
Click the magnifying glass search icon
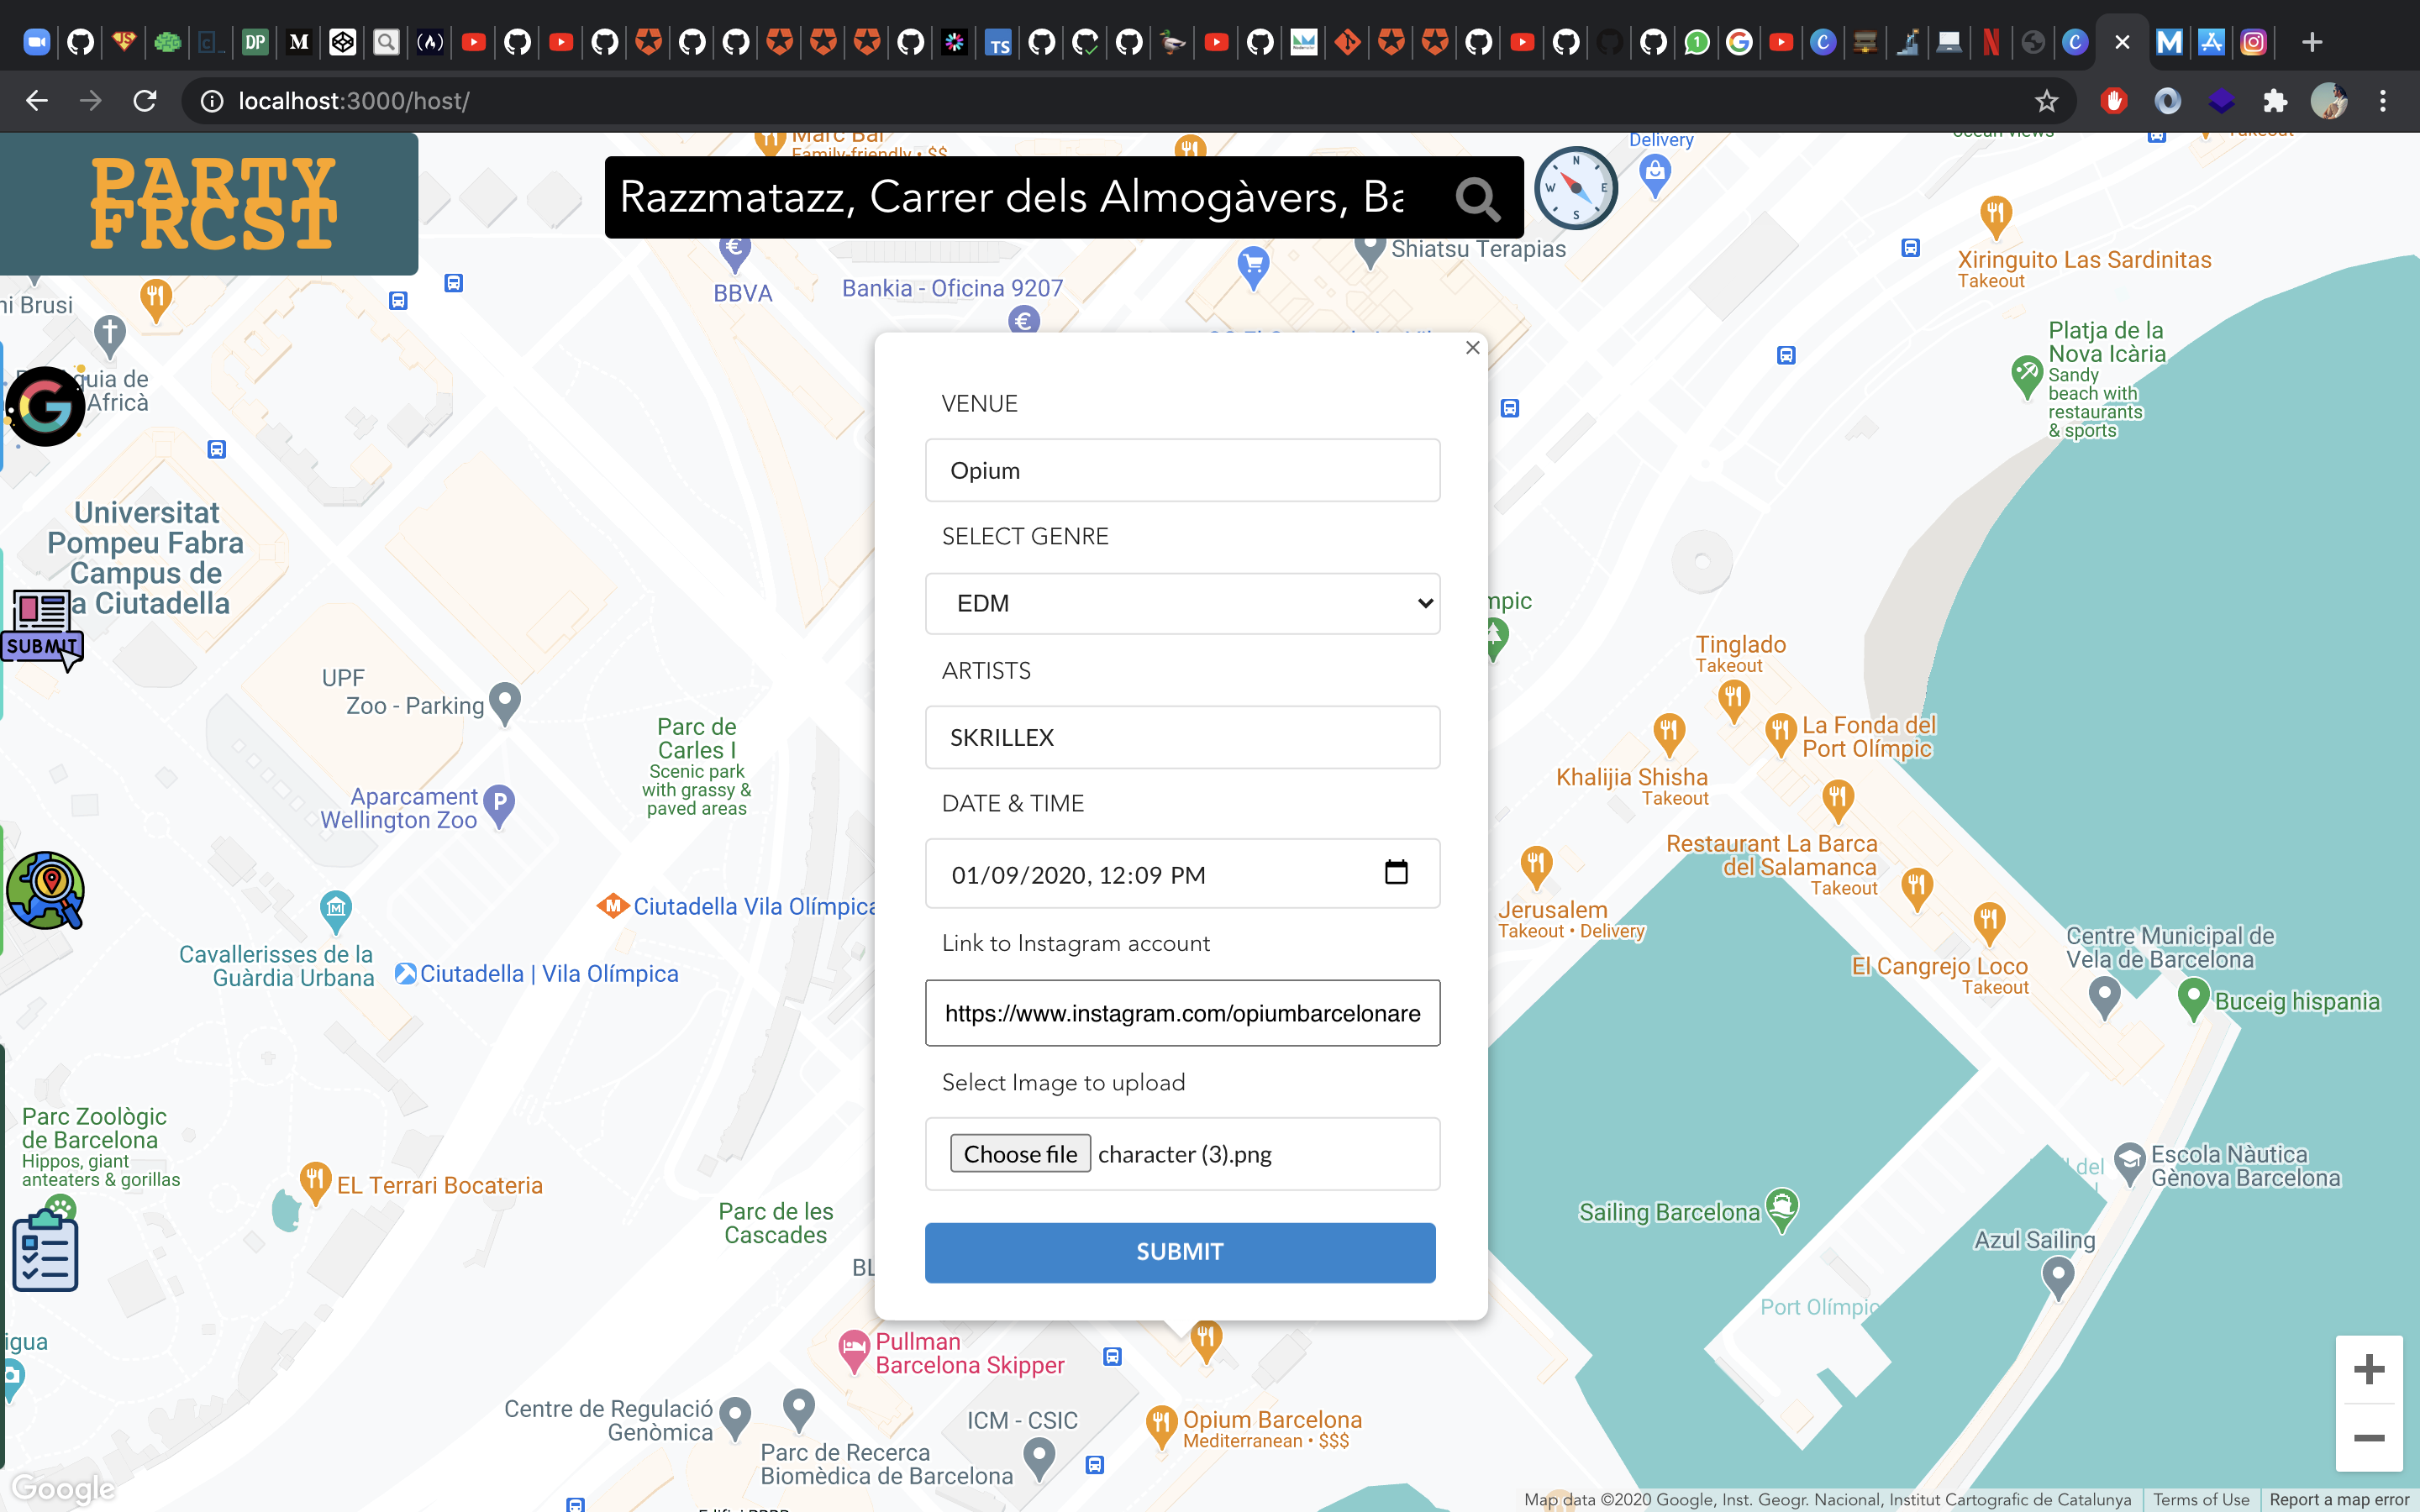[x=1477, y=199]
